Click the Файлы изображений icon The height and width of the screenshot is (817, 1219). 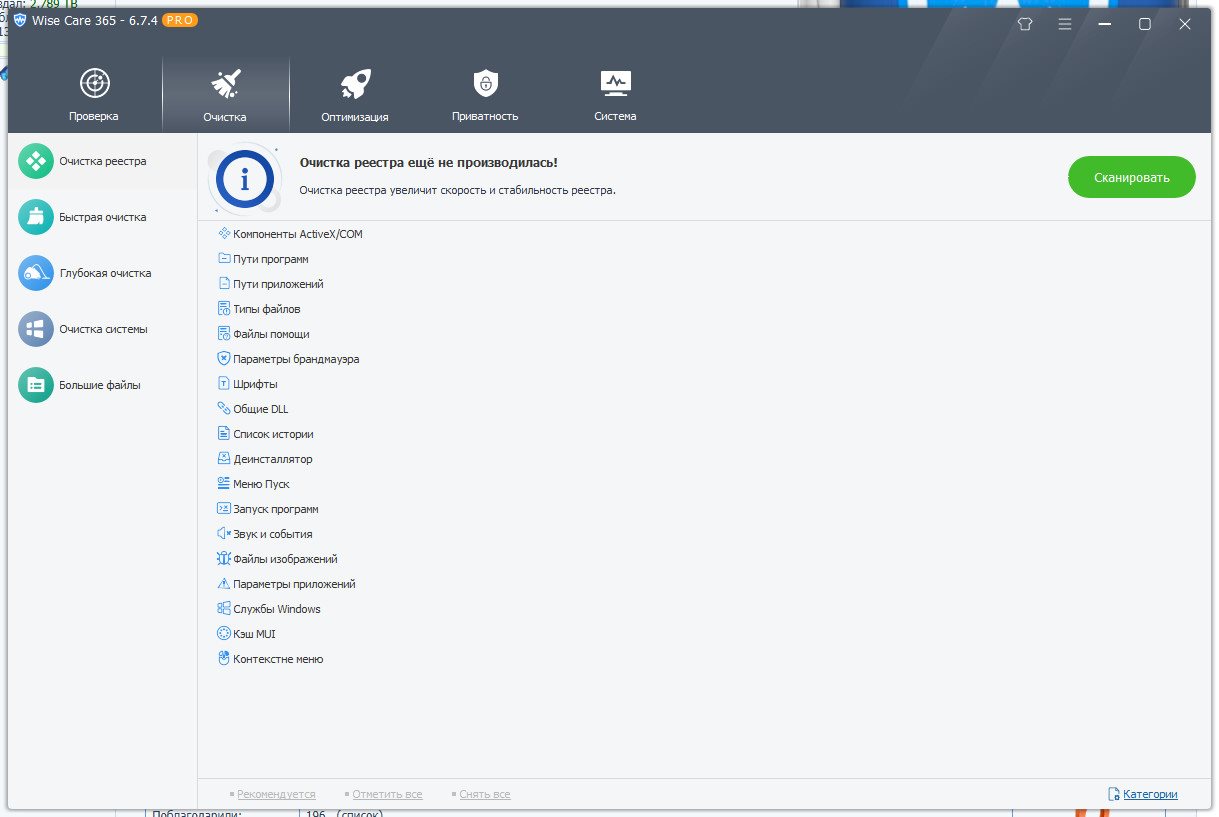click(224, 558)
